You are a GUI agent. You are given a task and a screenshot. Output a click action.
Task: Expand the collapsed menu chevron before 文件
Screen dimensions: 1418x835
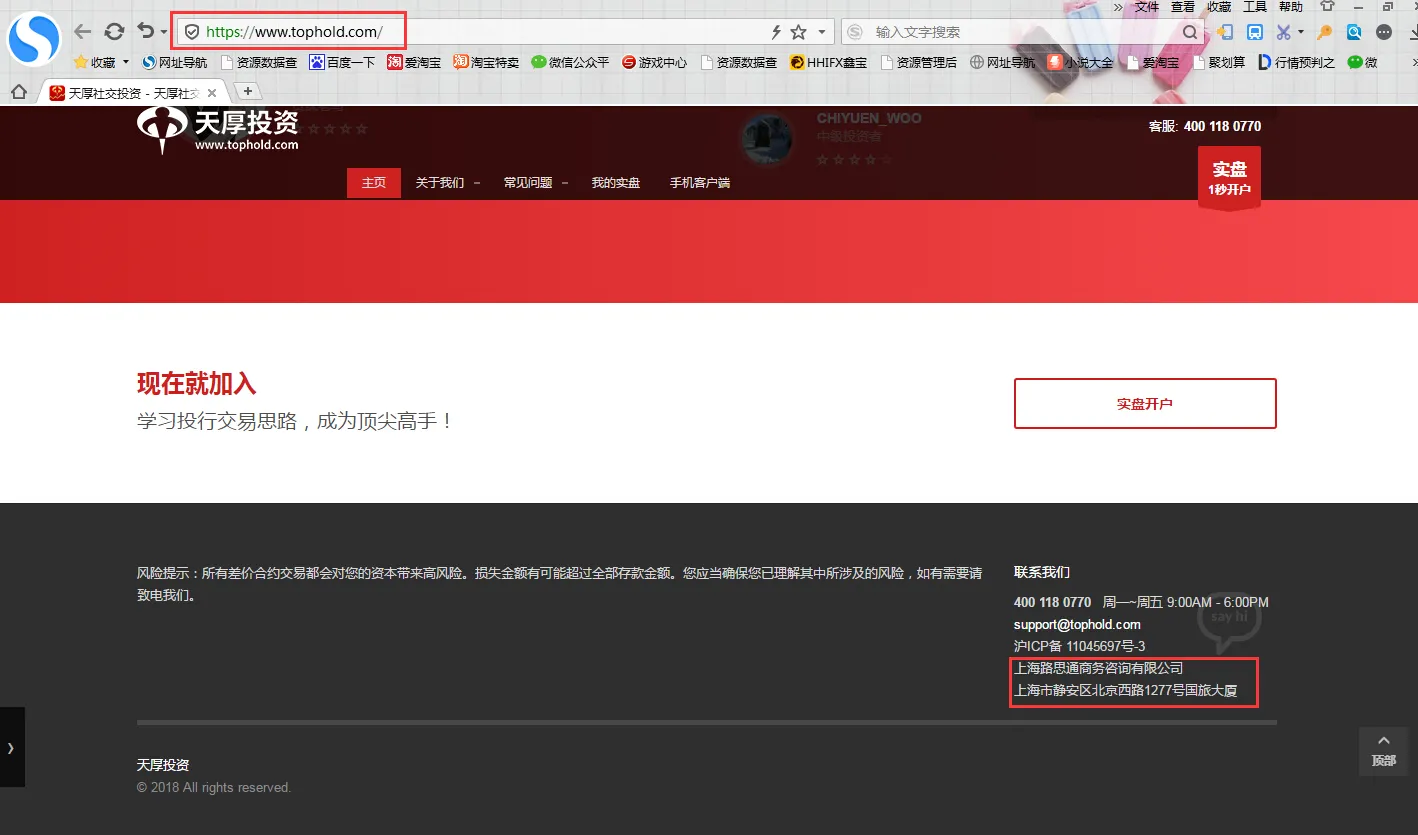pos(1118,7)
